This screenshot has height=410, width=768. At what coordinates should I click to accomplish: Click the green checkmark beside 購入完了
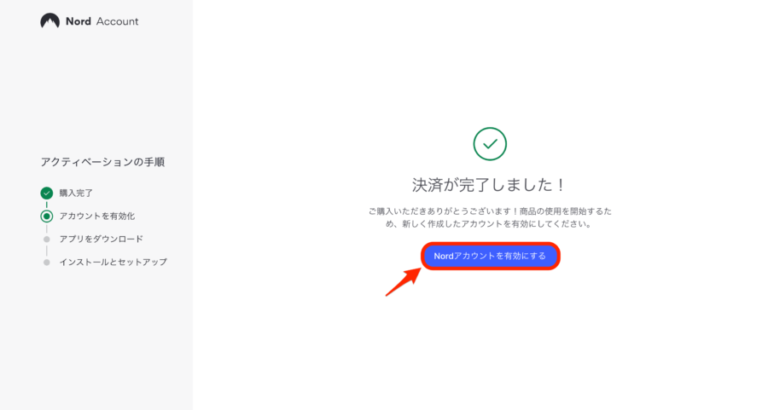[x=47, y=193]
